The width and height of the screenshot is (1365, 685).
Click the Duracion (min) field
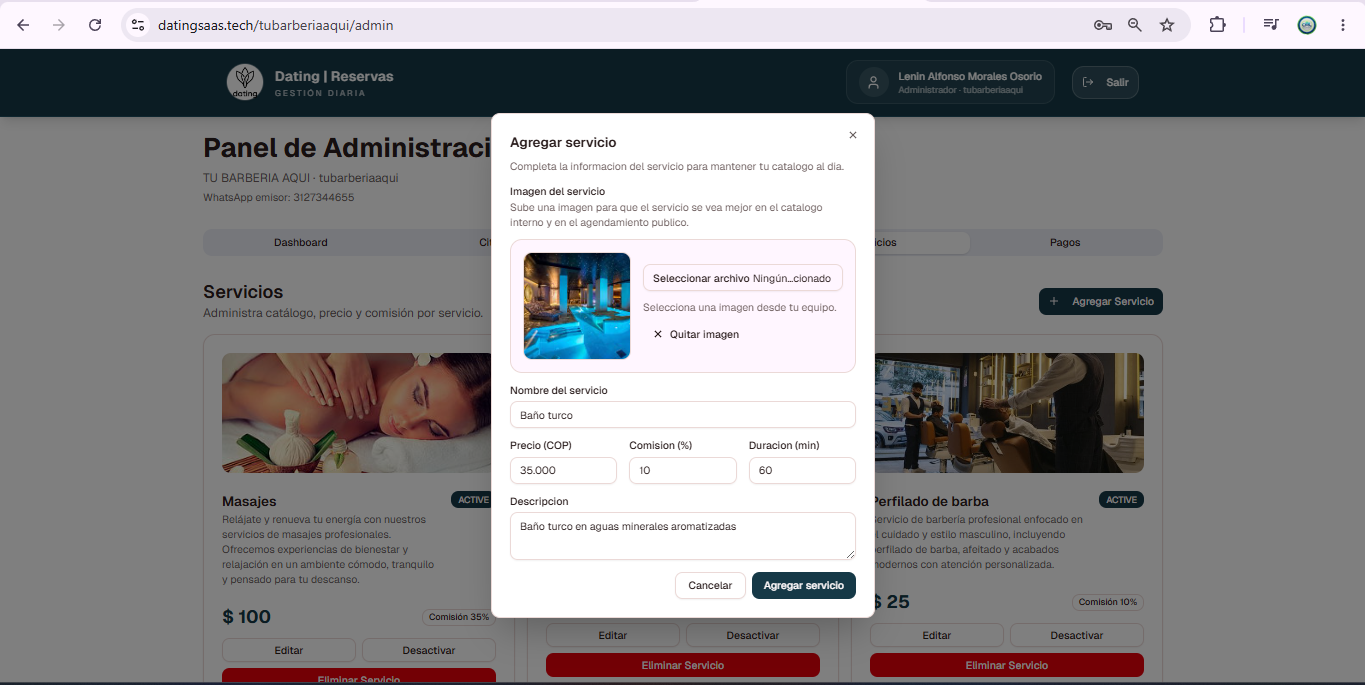[x=802, y=470]
